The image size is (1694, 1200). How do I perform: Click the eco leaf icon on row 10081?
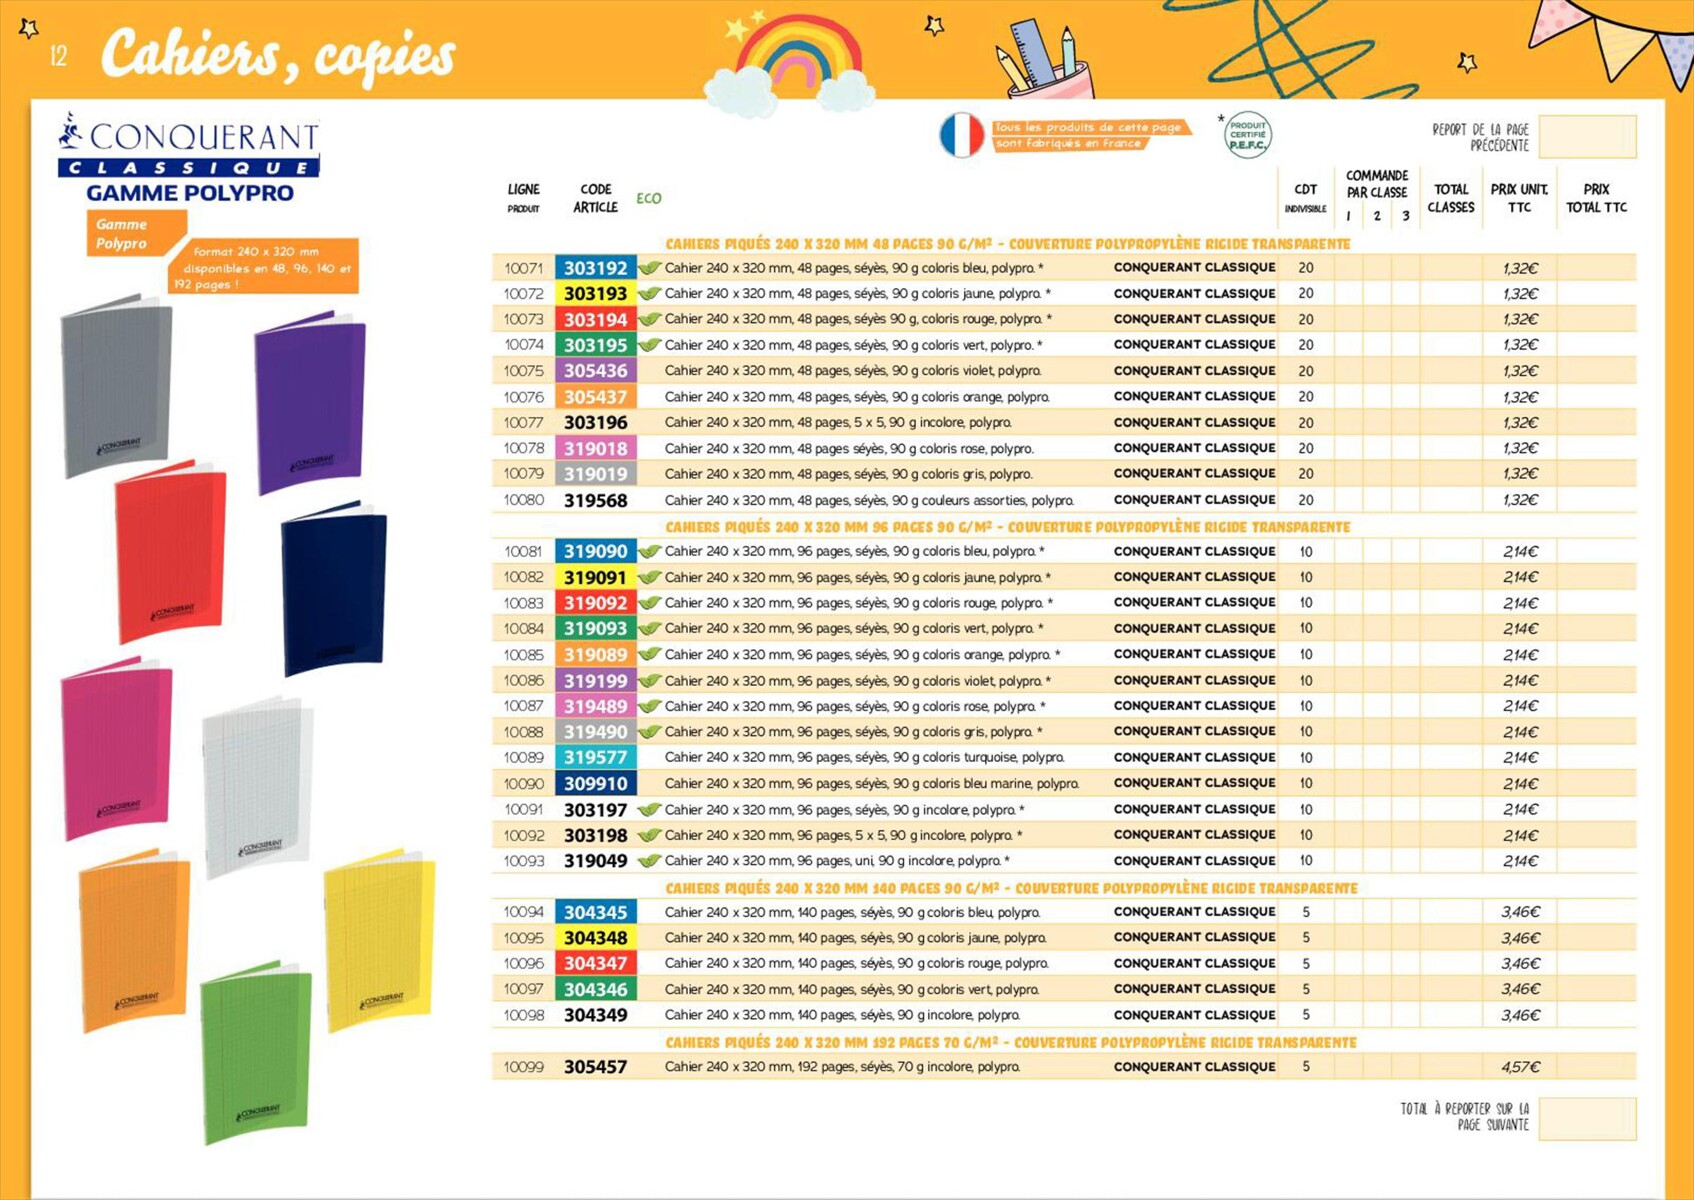click(x=650, y=552)
